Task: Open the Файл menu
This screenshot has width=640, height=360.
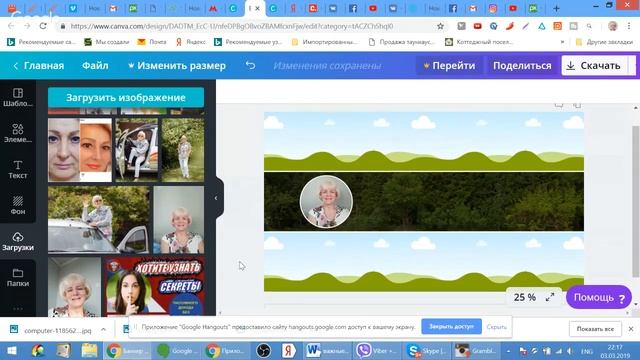Action: coord(95,66)
